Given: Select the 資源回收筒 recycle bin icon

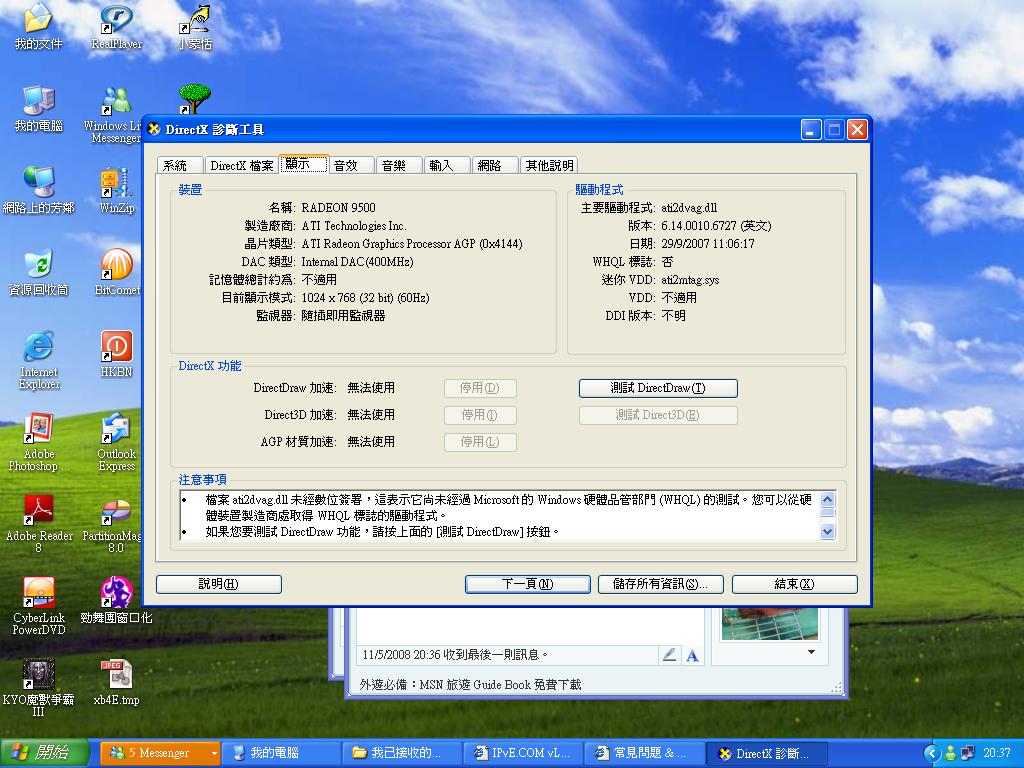Looking at the screenshot, I should tap(38, 266).
